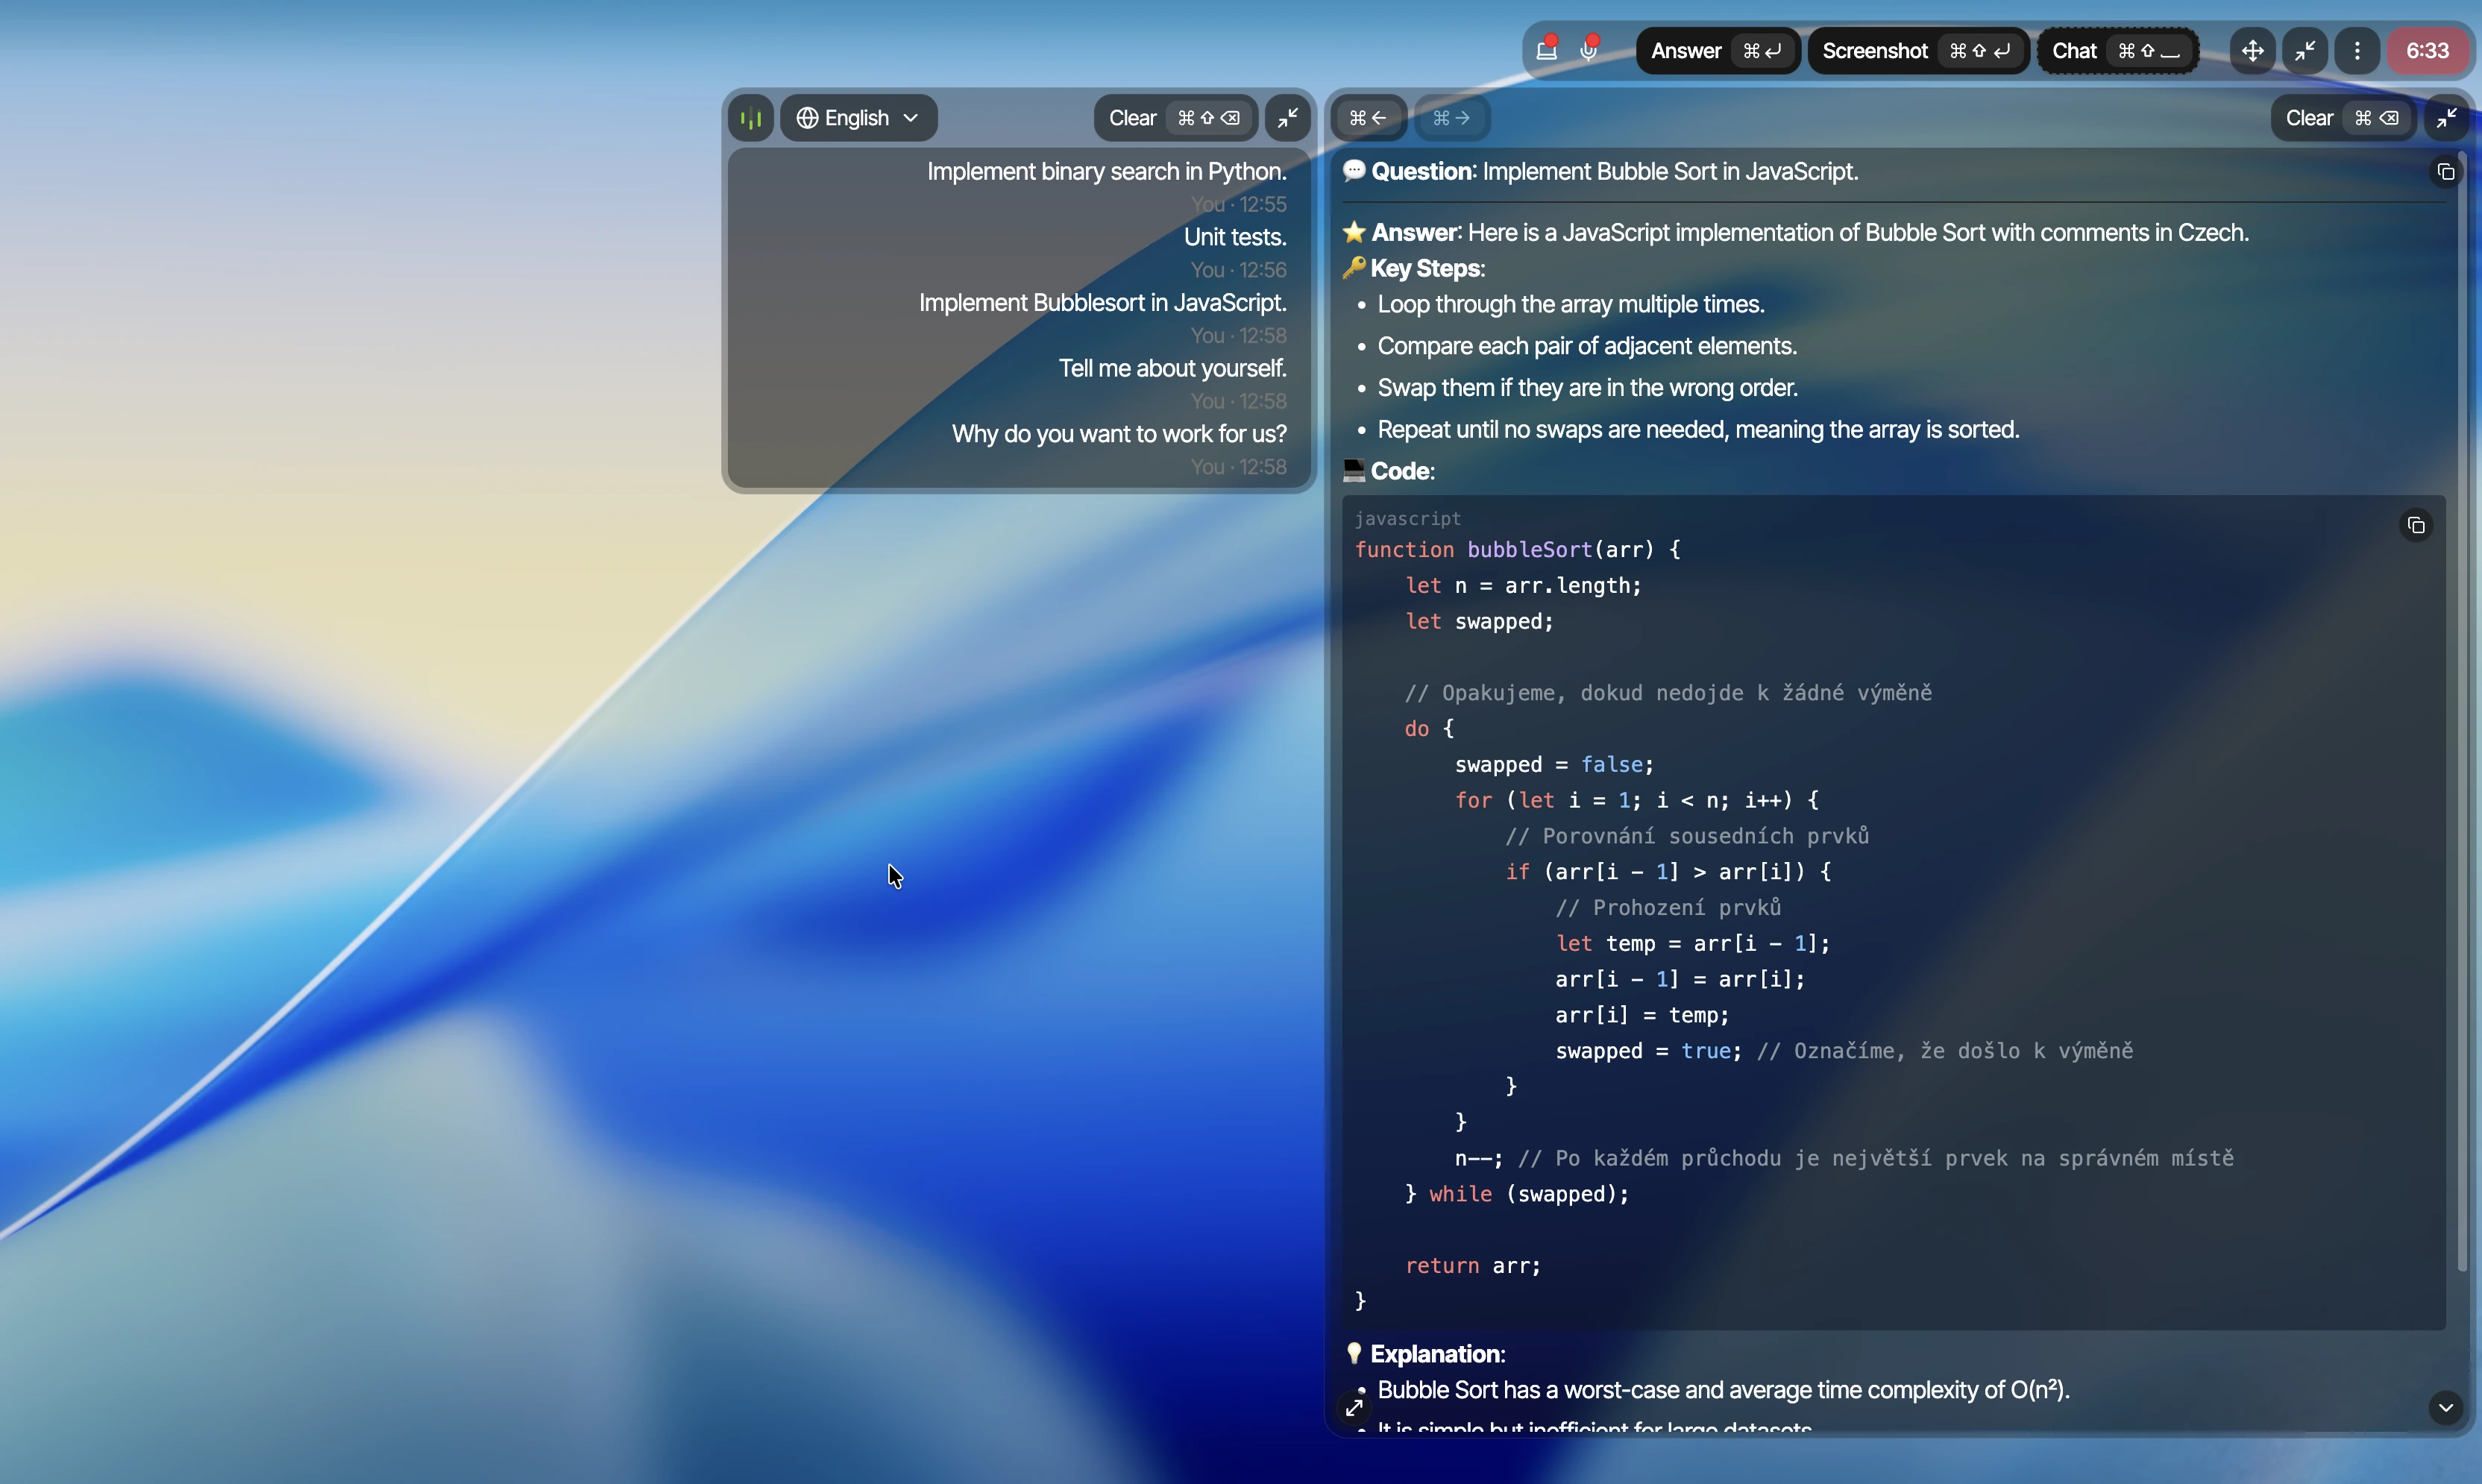Copy the full answer text
Image resolution: width=2482 pixels, height=1484 pixels.
coord(2445,172)
